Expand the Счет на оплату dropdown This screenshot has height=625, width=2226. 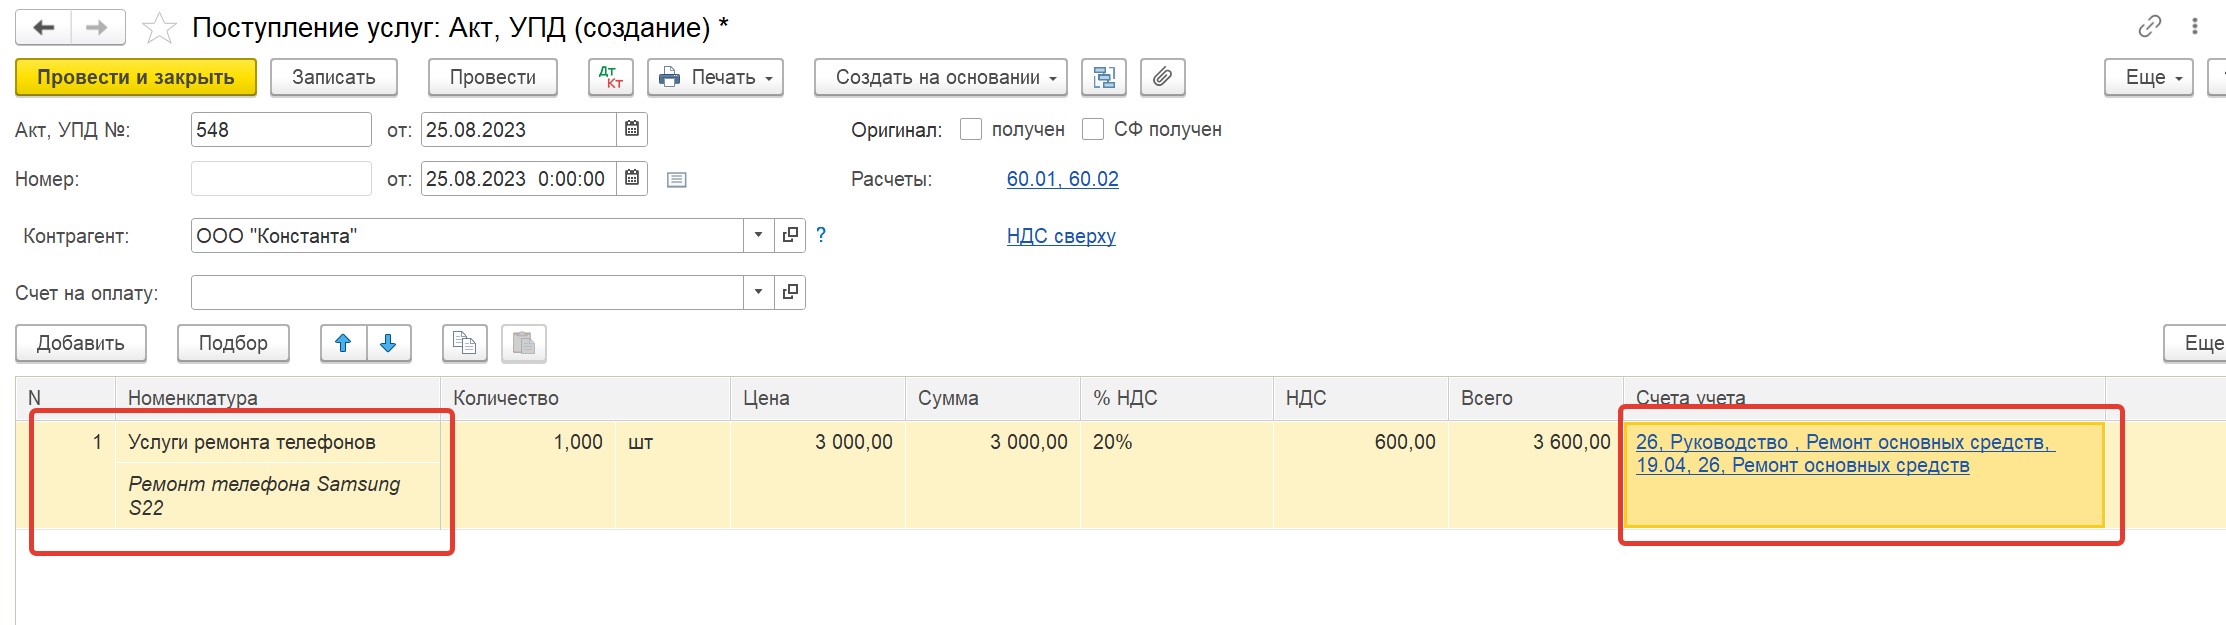coord(758,292)
